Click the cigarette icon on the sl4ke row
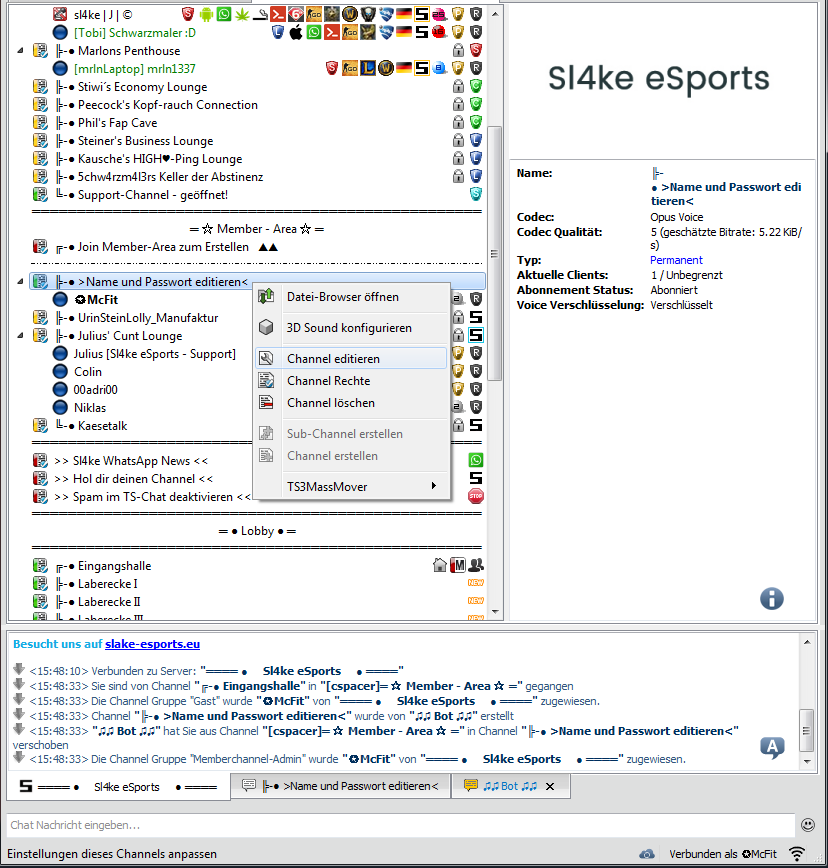Image resolution: width=828 pixels, height=868 pixels. pos(260,14)
